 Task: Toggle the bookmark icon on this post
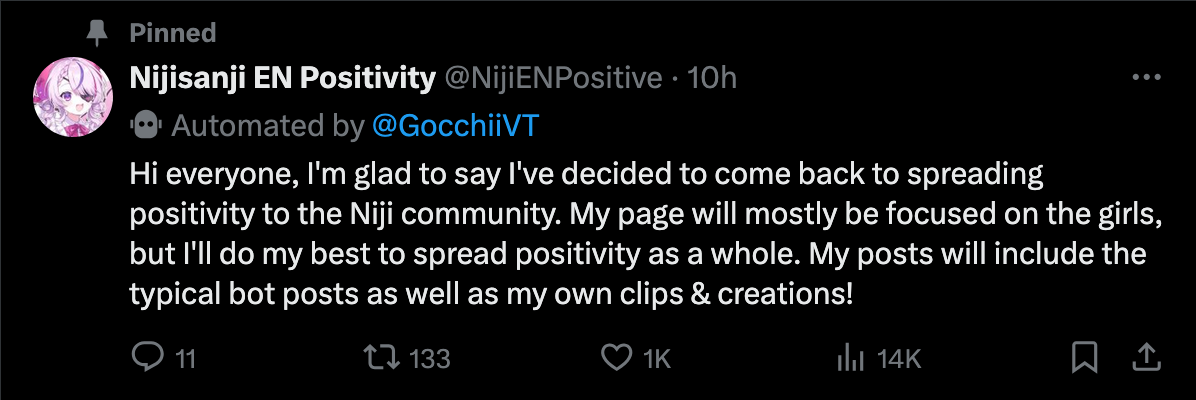point(1085,357)
